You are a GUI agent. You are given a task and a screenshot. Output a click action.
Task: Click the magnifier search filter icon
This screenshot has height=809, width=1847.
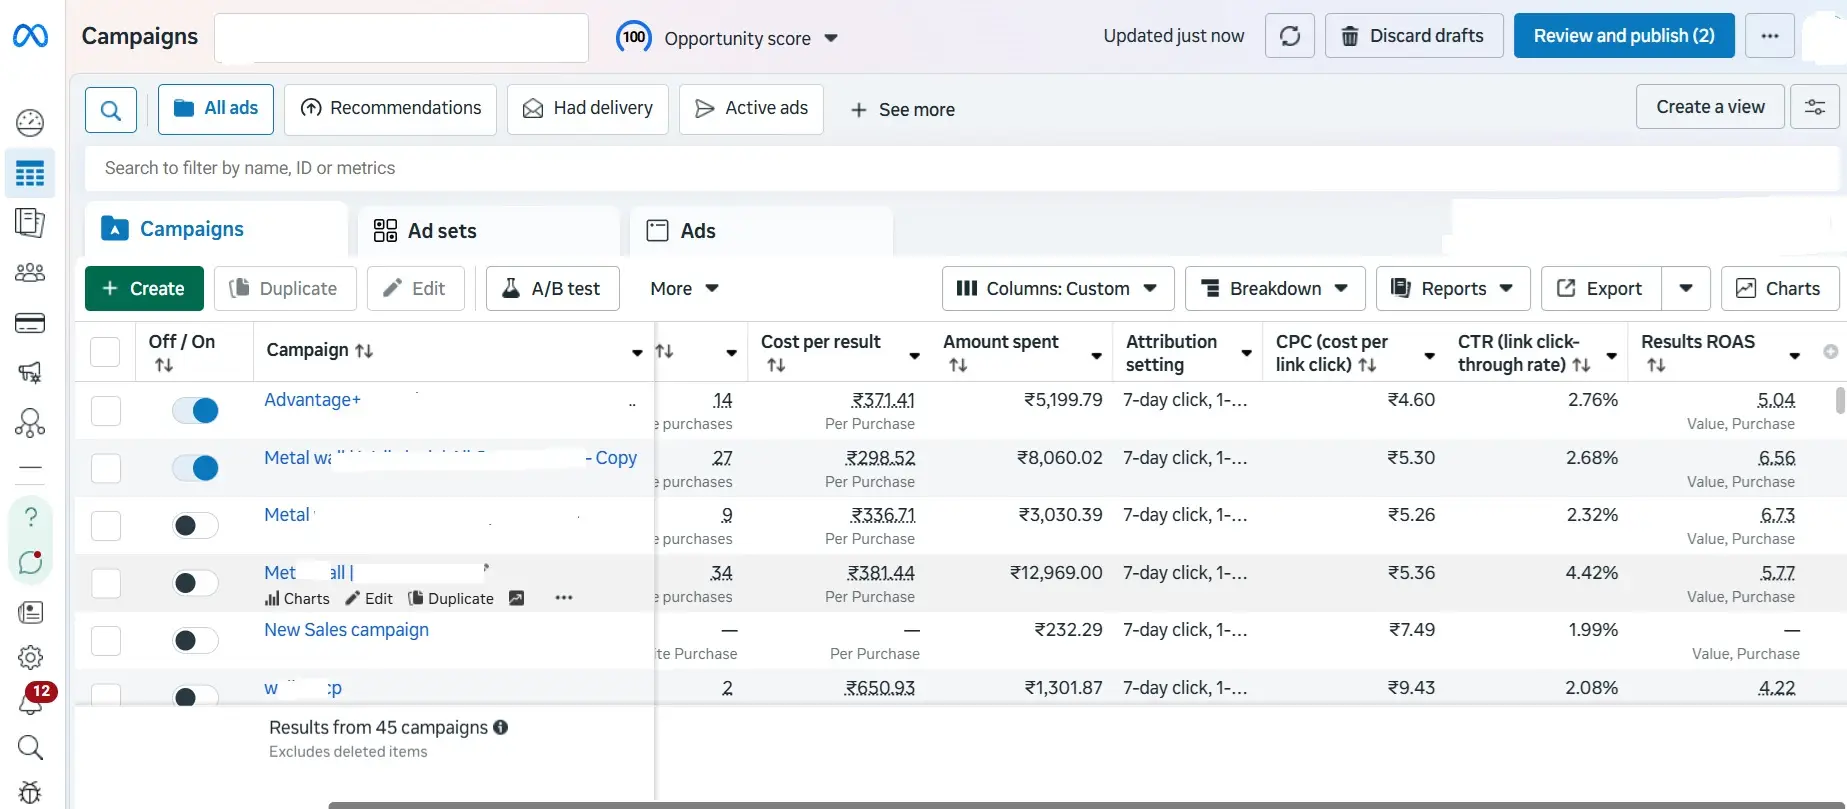pos(111,109)
